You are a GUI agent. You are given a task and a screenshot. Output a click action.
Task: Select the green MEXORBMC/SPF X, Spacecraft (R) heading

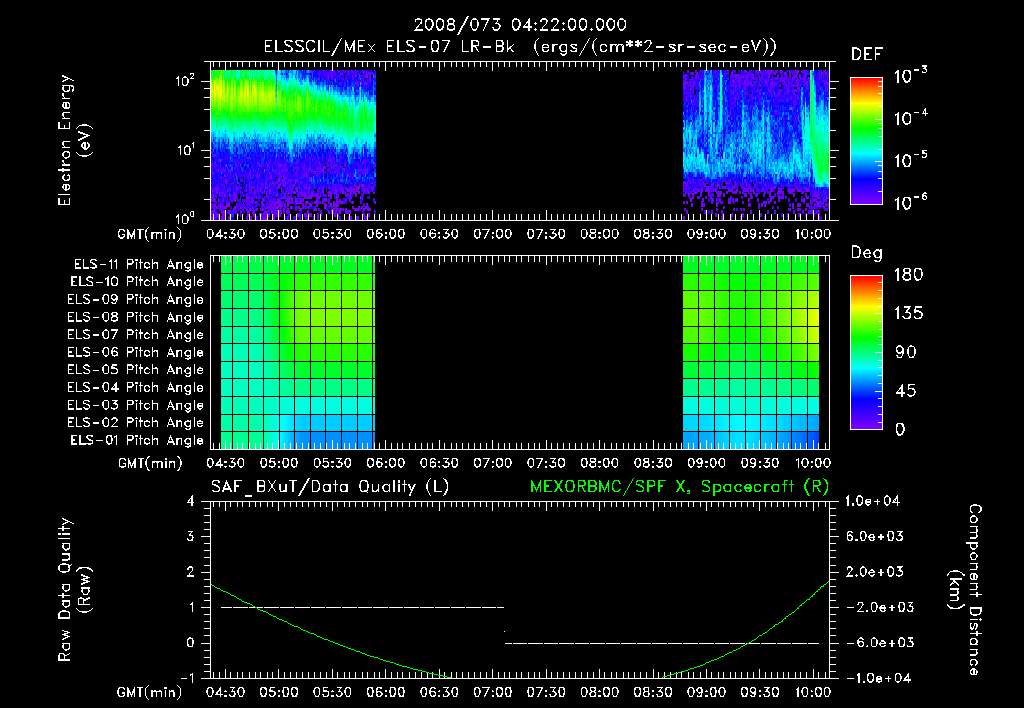679,487
